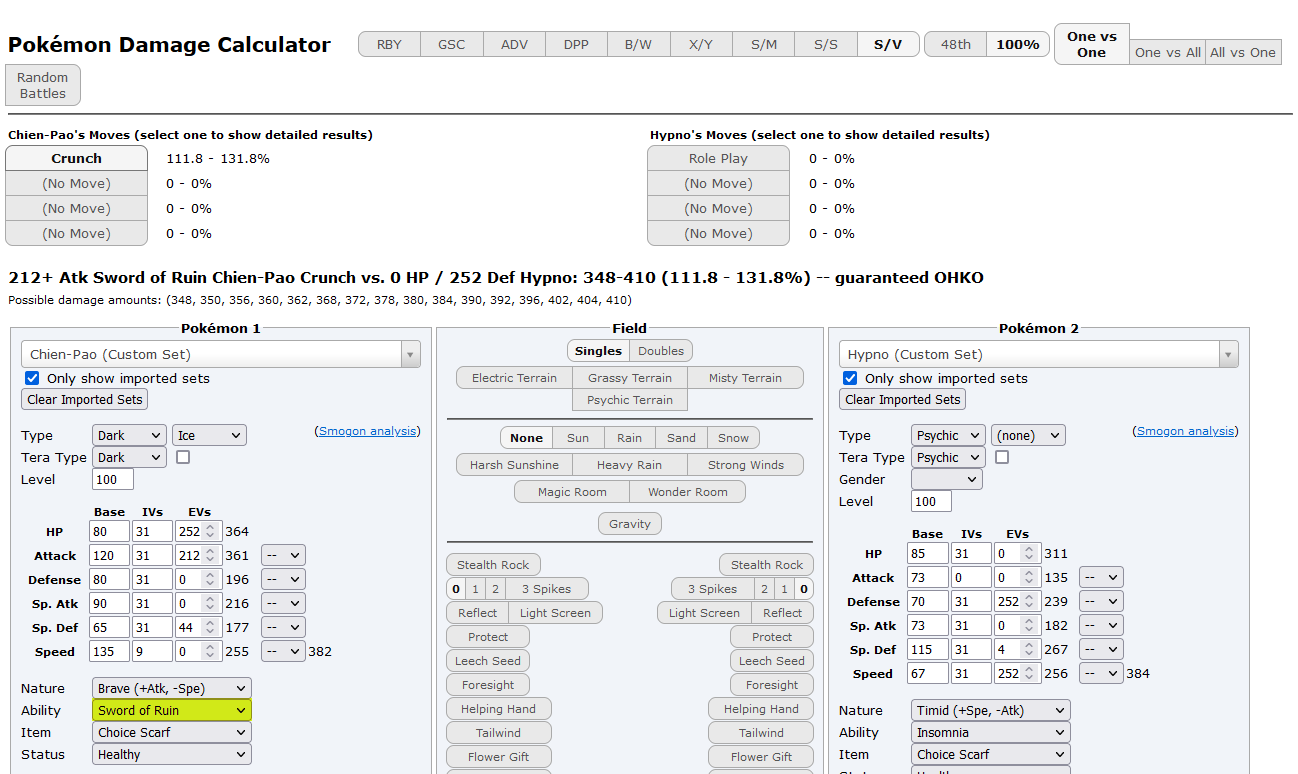Switch to All vs One mode
The width and height of the screenshot is (1298, 774).
pyautogui.click(x=1243, y=52)
